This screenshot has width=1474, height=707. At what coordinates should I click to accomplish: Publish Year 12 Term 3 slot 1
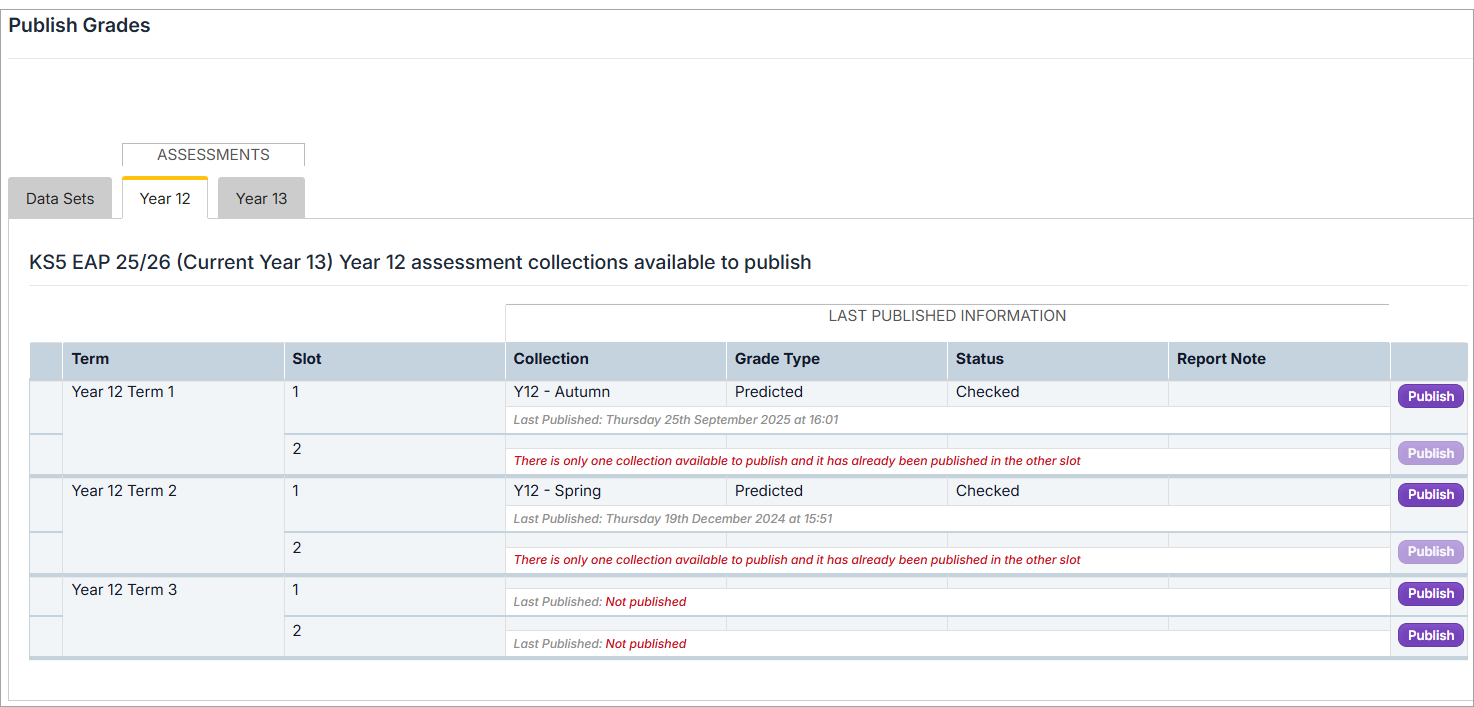tap(1430, 593)
